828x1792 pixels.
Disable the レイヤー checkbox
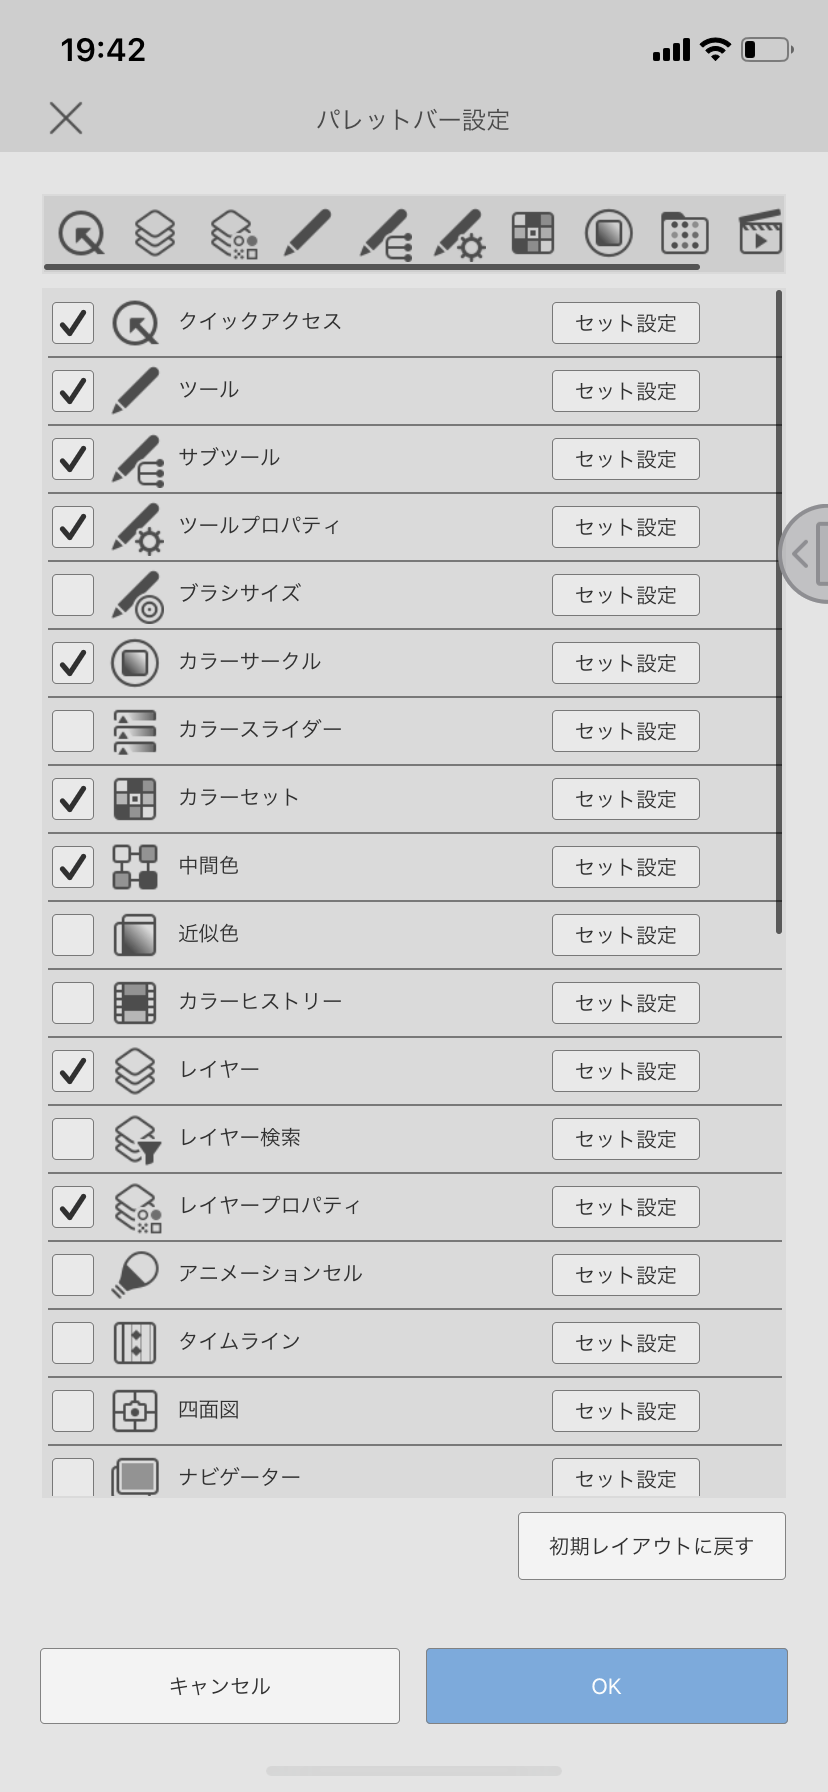(72, 1070)
